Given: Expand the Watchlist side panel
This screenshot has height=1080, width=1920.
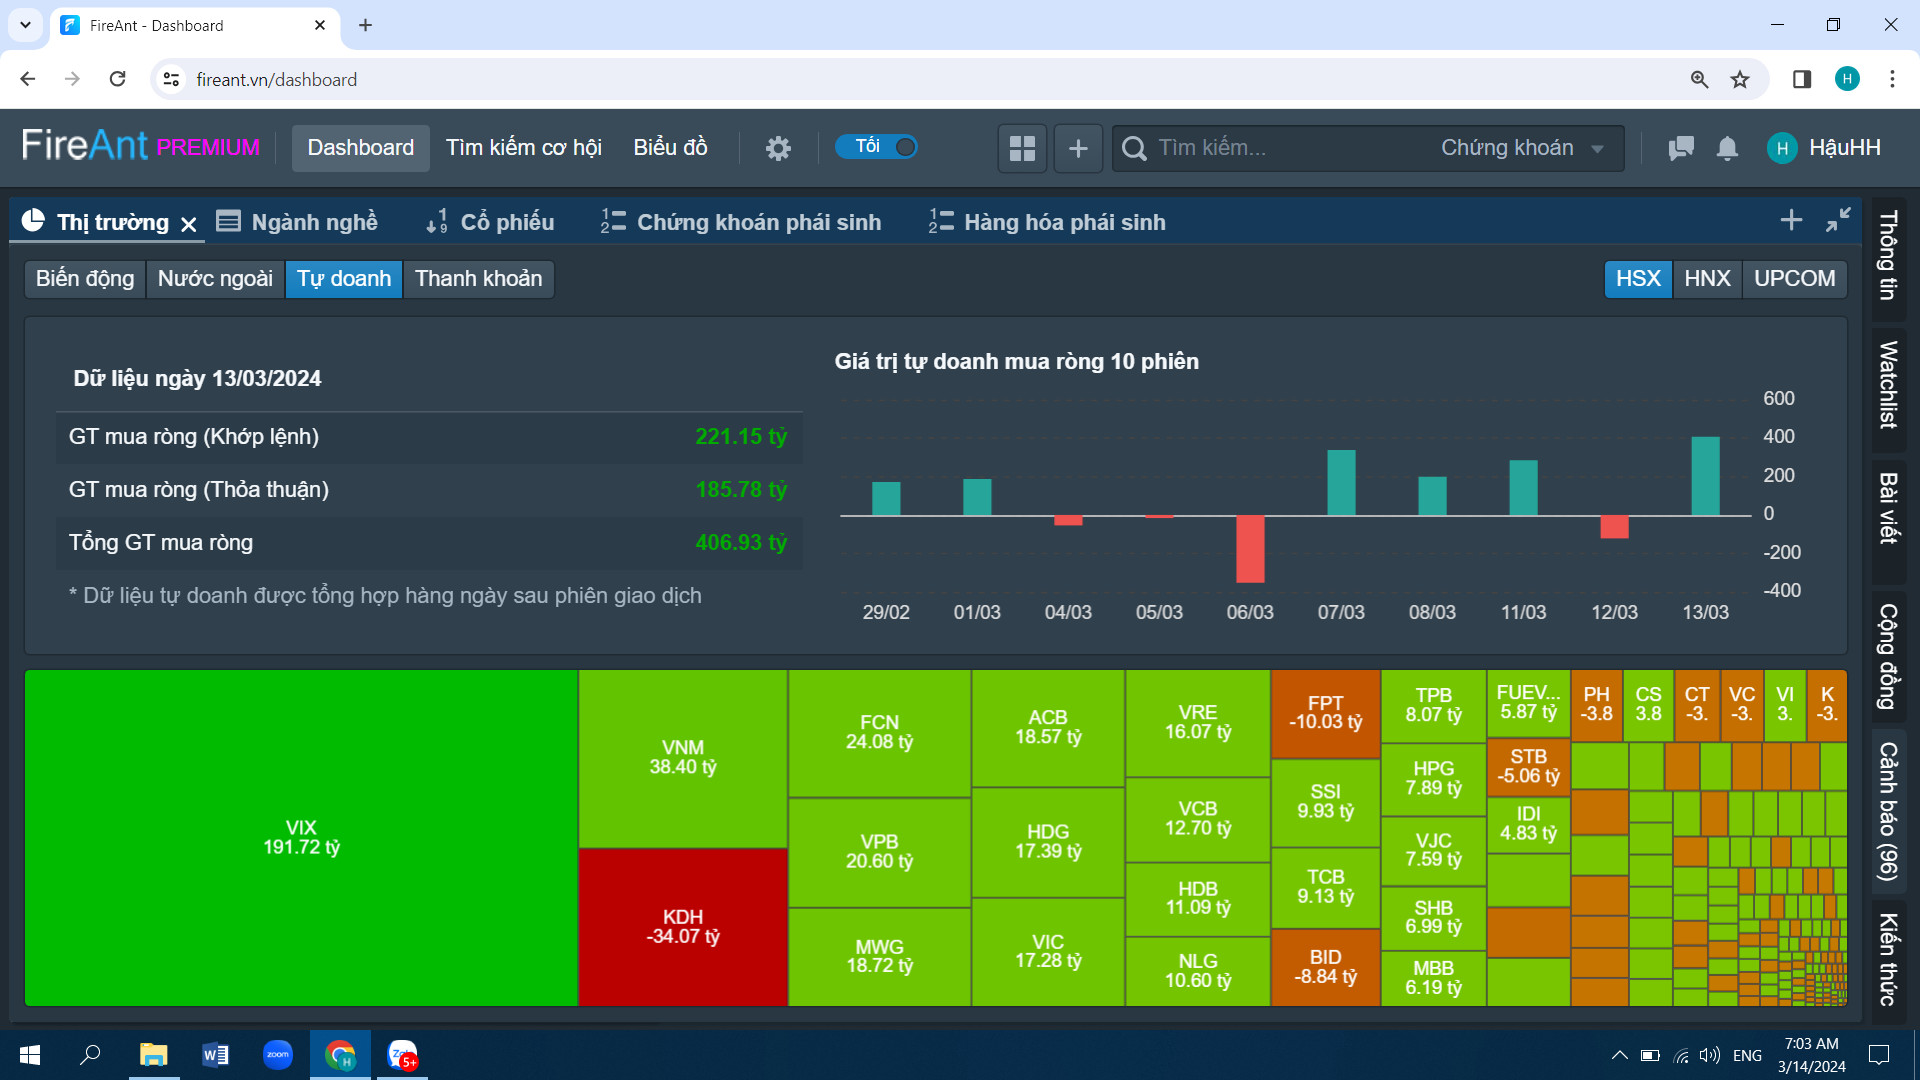Looking at the screenshot, I should [x=1888, y=385].
